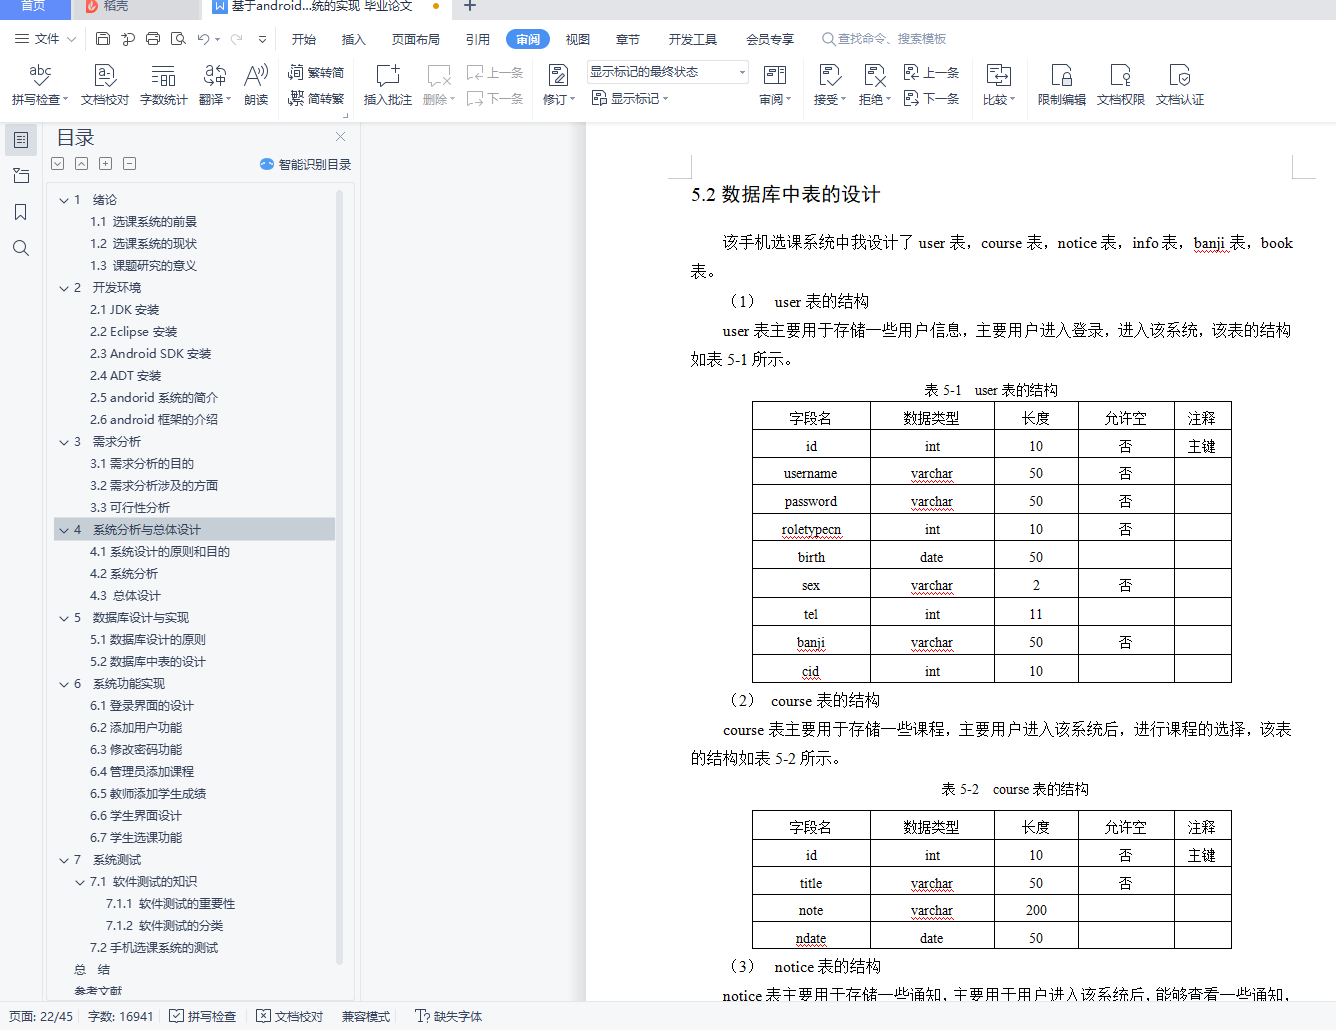Screen dimensions: 1336x1030
Task: Open 限制编辑 restrict editing
Action: 1061,85
